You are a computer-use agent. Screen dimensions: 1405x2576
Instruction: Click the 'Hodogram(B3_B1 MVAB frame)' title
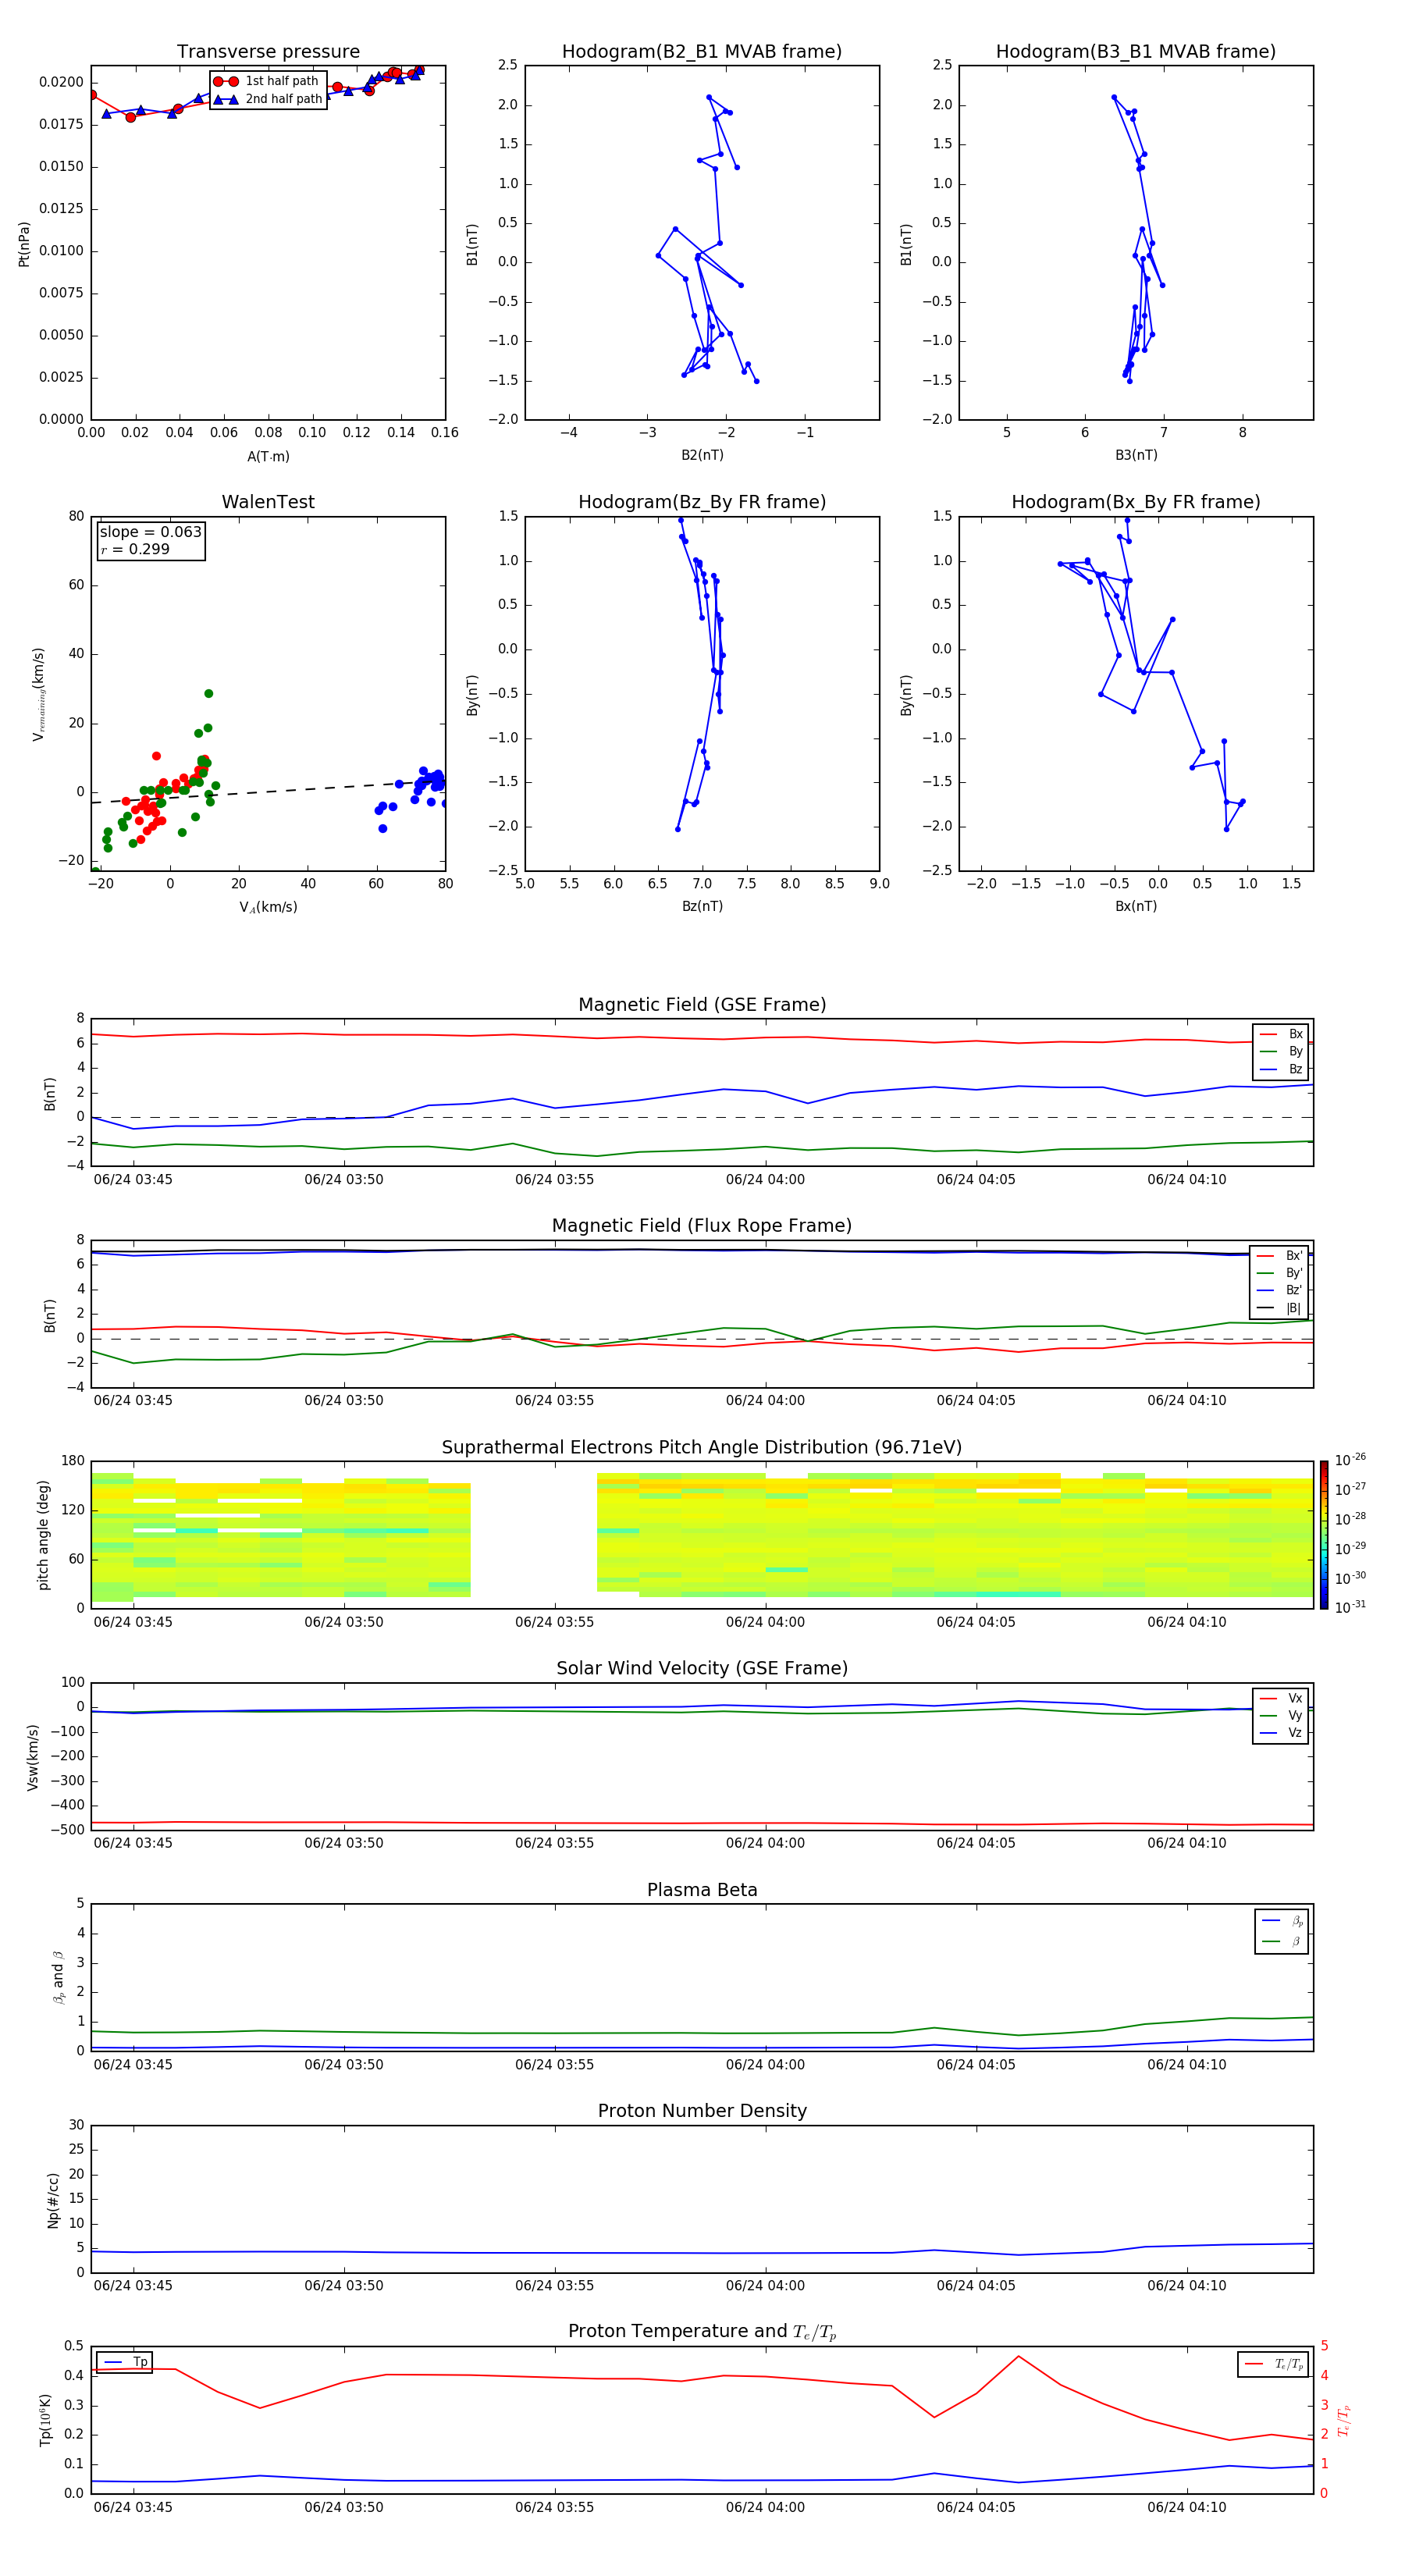1136,52
